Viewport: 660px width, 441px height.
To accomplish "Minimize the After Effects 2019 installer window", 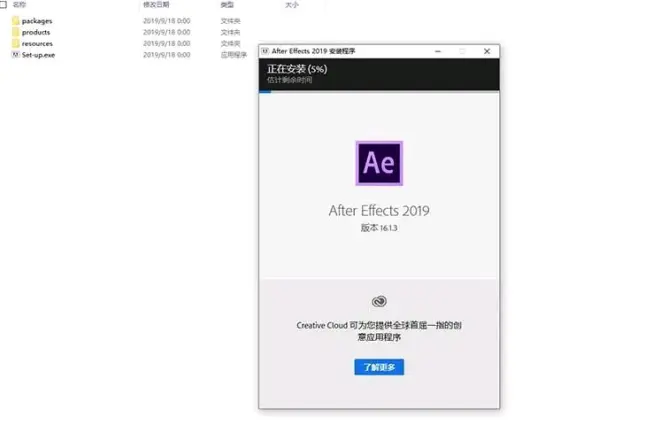I will tap(438, 51).
